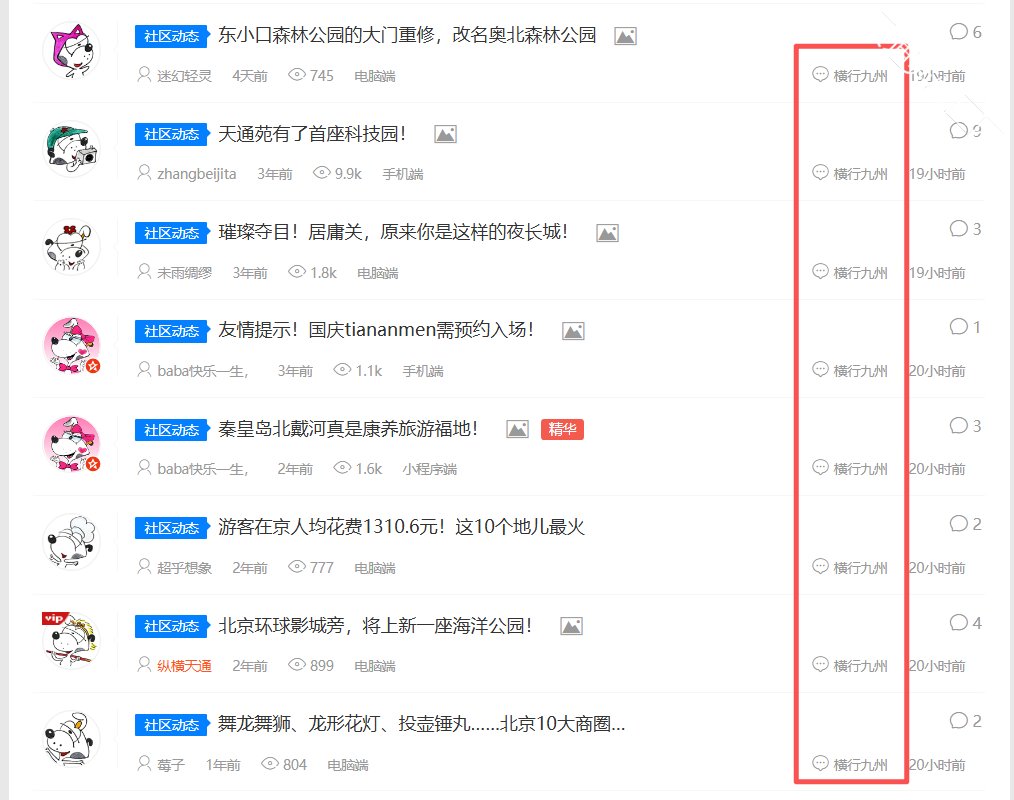Image resolution: width=1014 pixels, height=800 pixels.
Task: Open the 东小口森林公园 post title
Action: tap(407, 36)
